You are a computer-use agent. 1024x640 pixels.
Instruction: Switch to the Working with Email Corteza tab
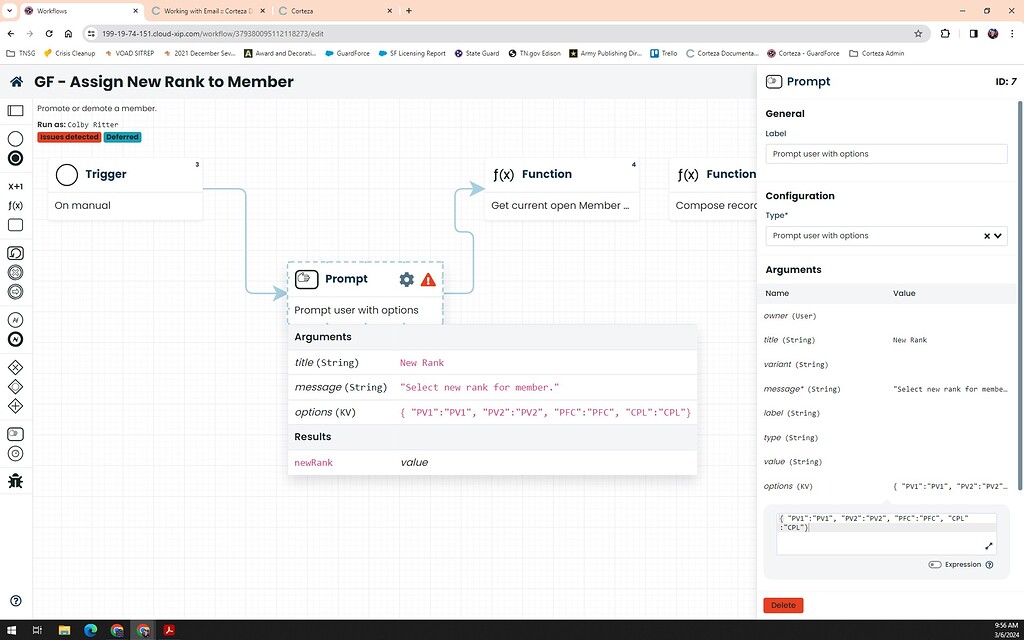(208, 11)
